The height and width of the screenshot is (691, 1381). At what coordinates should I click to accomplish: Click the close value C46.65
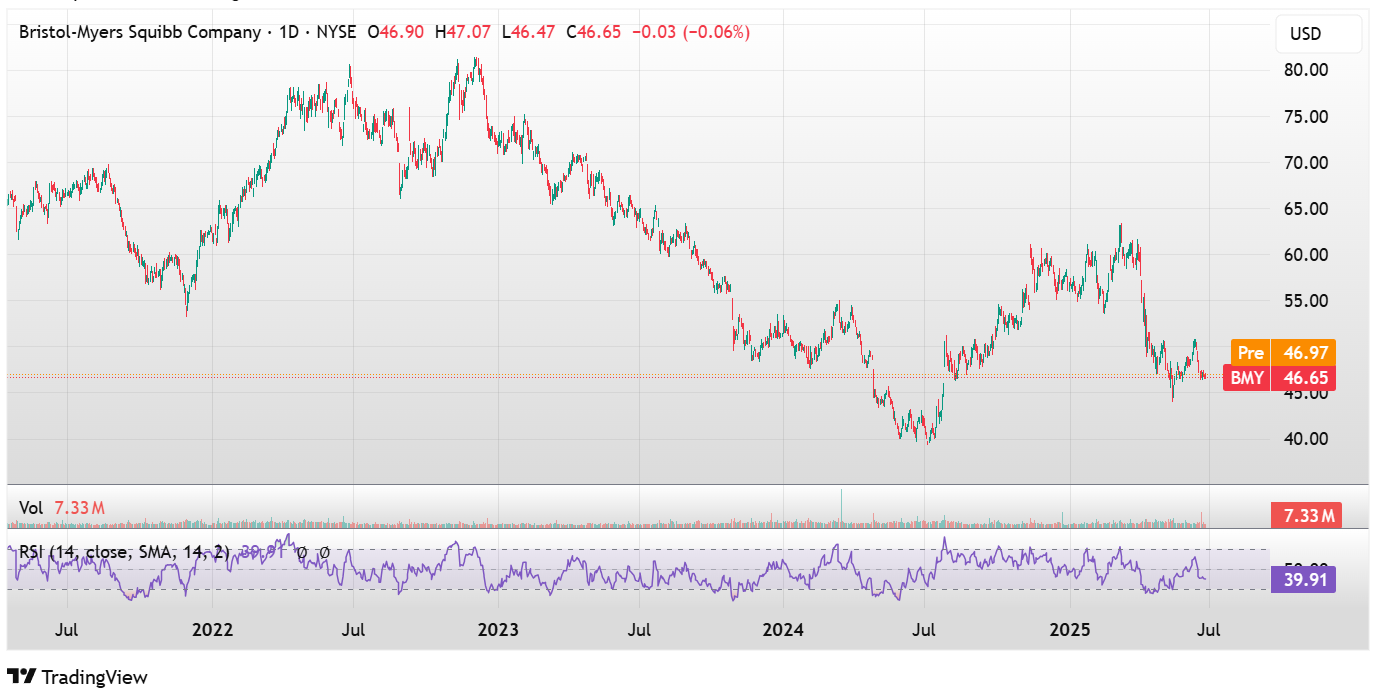coord(594,32)
